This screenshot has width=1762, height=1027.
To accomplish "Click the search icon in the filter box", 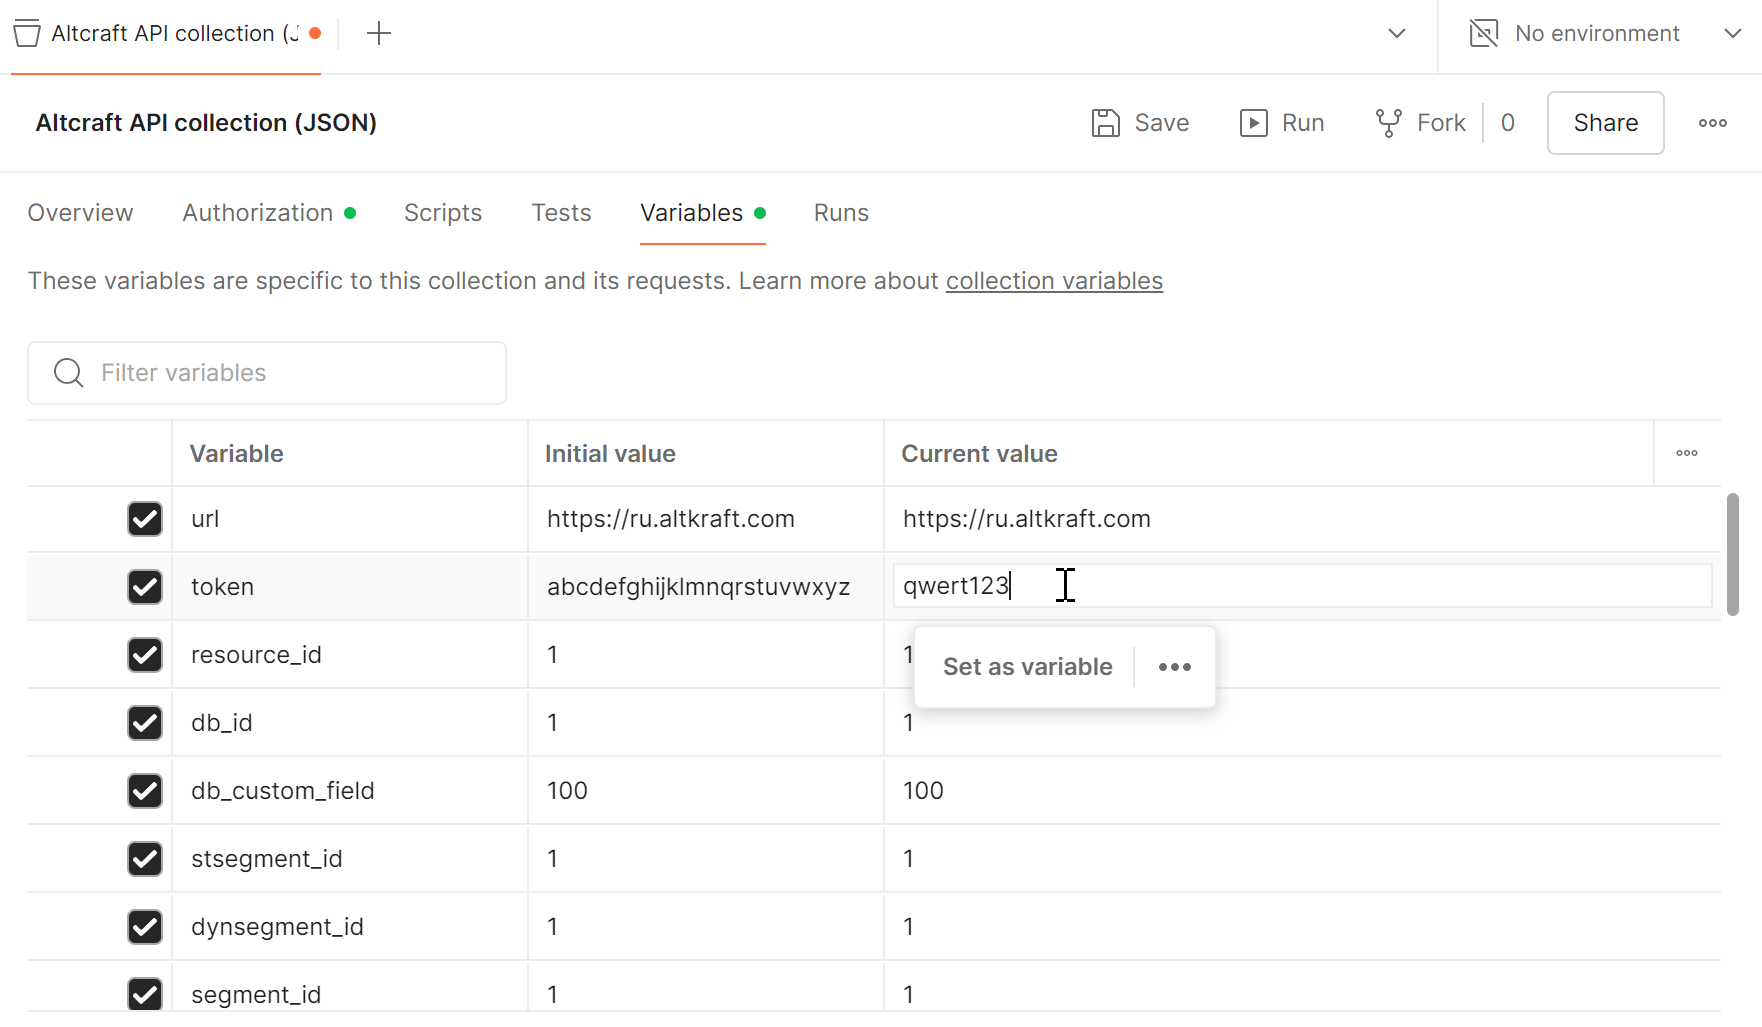I will point(68,373).
